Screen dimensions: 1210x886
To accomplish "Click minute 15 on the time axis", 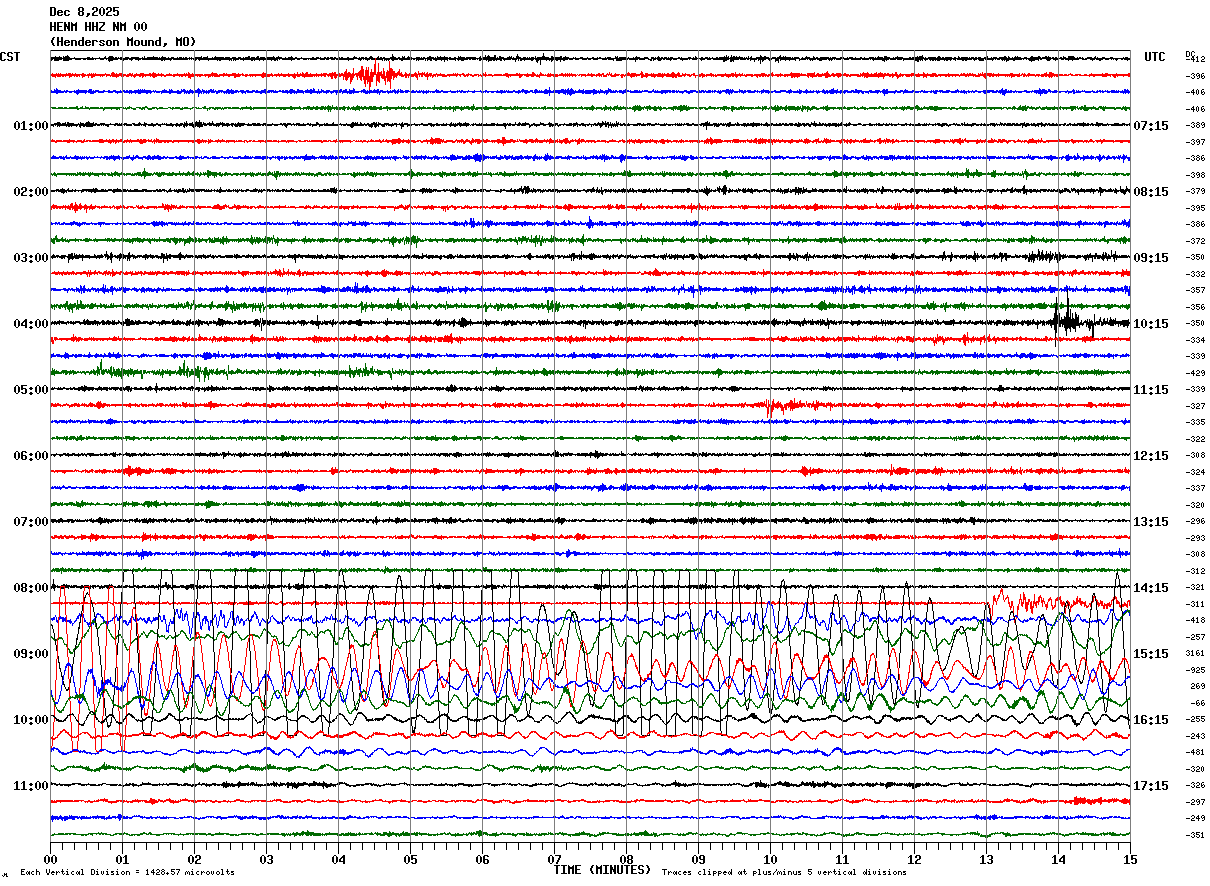I will point(1130,859).
